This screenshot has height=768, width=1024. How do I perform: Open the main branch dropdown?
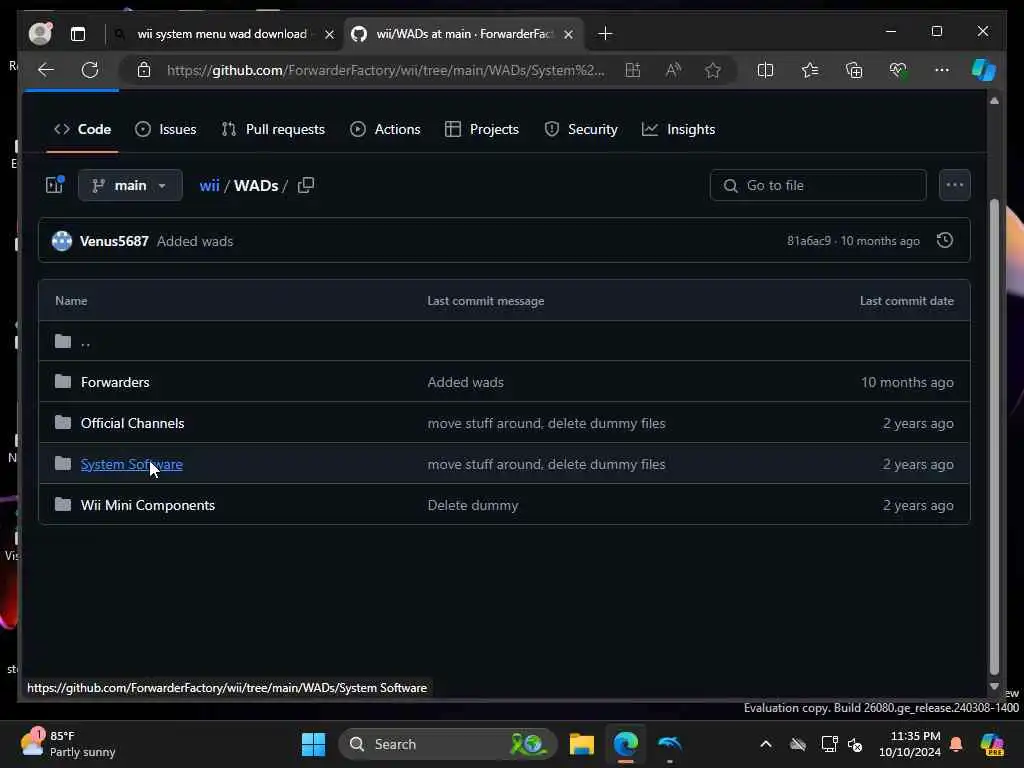pos(130,185)
